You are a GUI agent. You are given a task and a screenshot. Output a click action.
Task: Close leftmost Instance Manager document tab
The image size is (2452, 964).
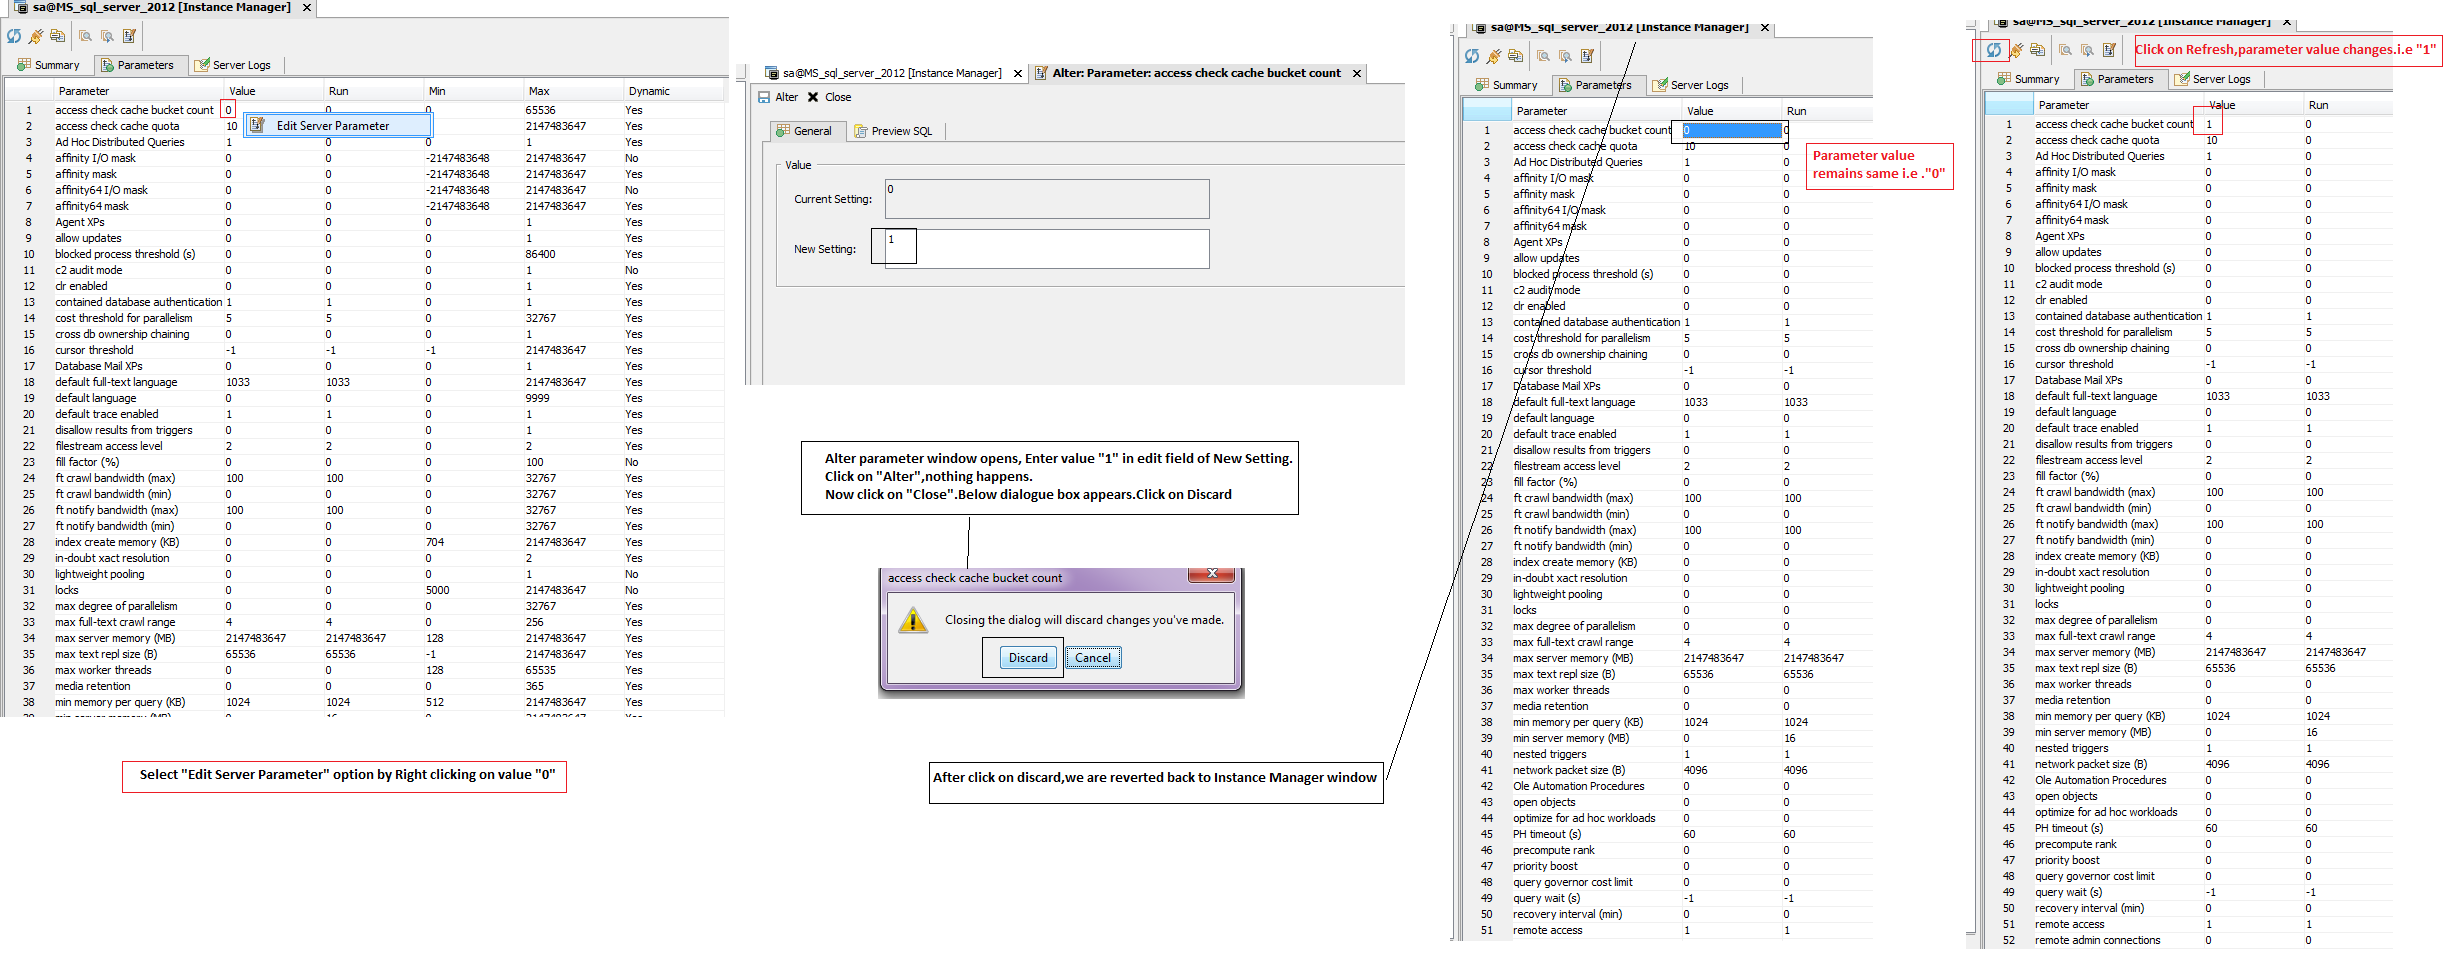(307, 7)
